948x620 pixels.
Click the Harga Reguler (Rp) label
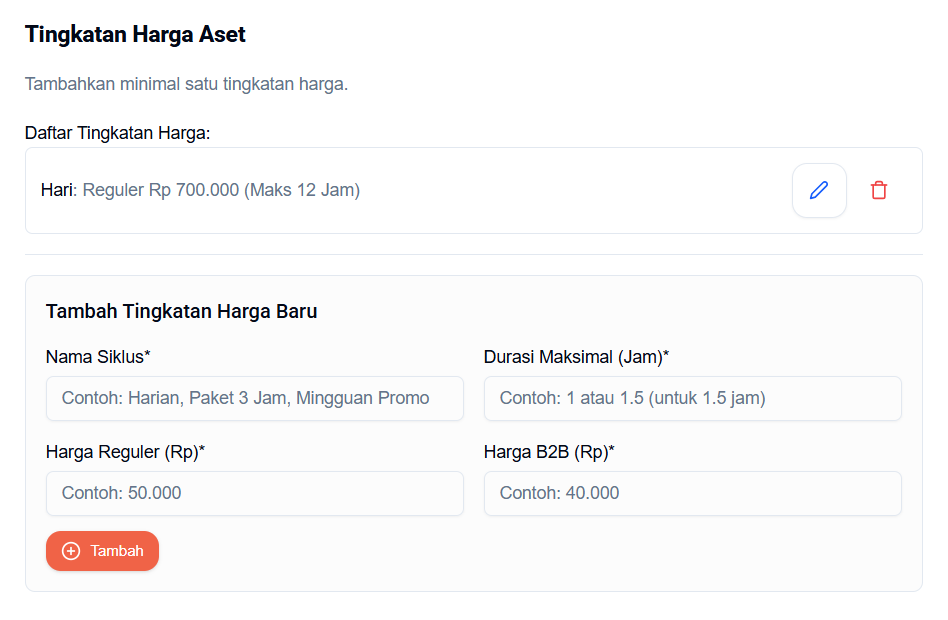[125, 452]
